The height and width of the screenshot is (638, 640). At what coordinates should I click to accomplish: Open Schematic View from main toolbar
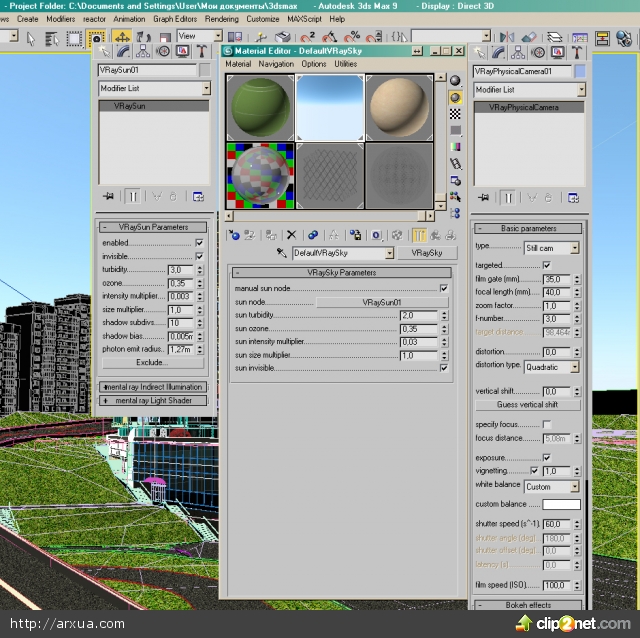coord(602,38)
